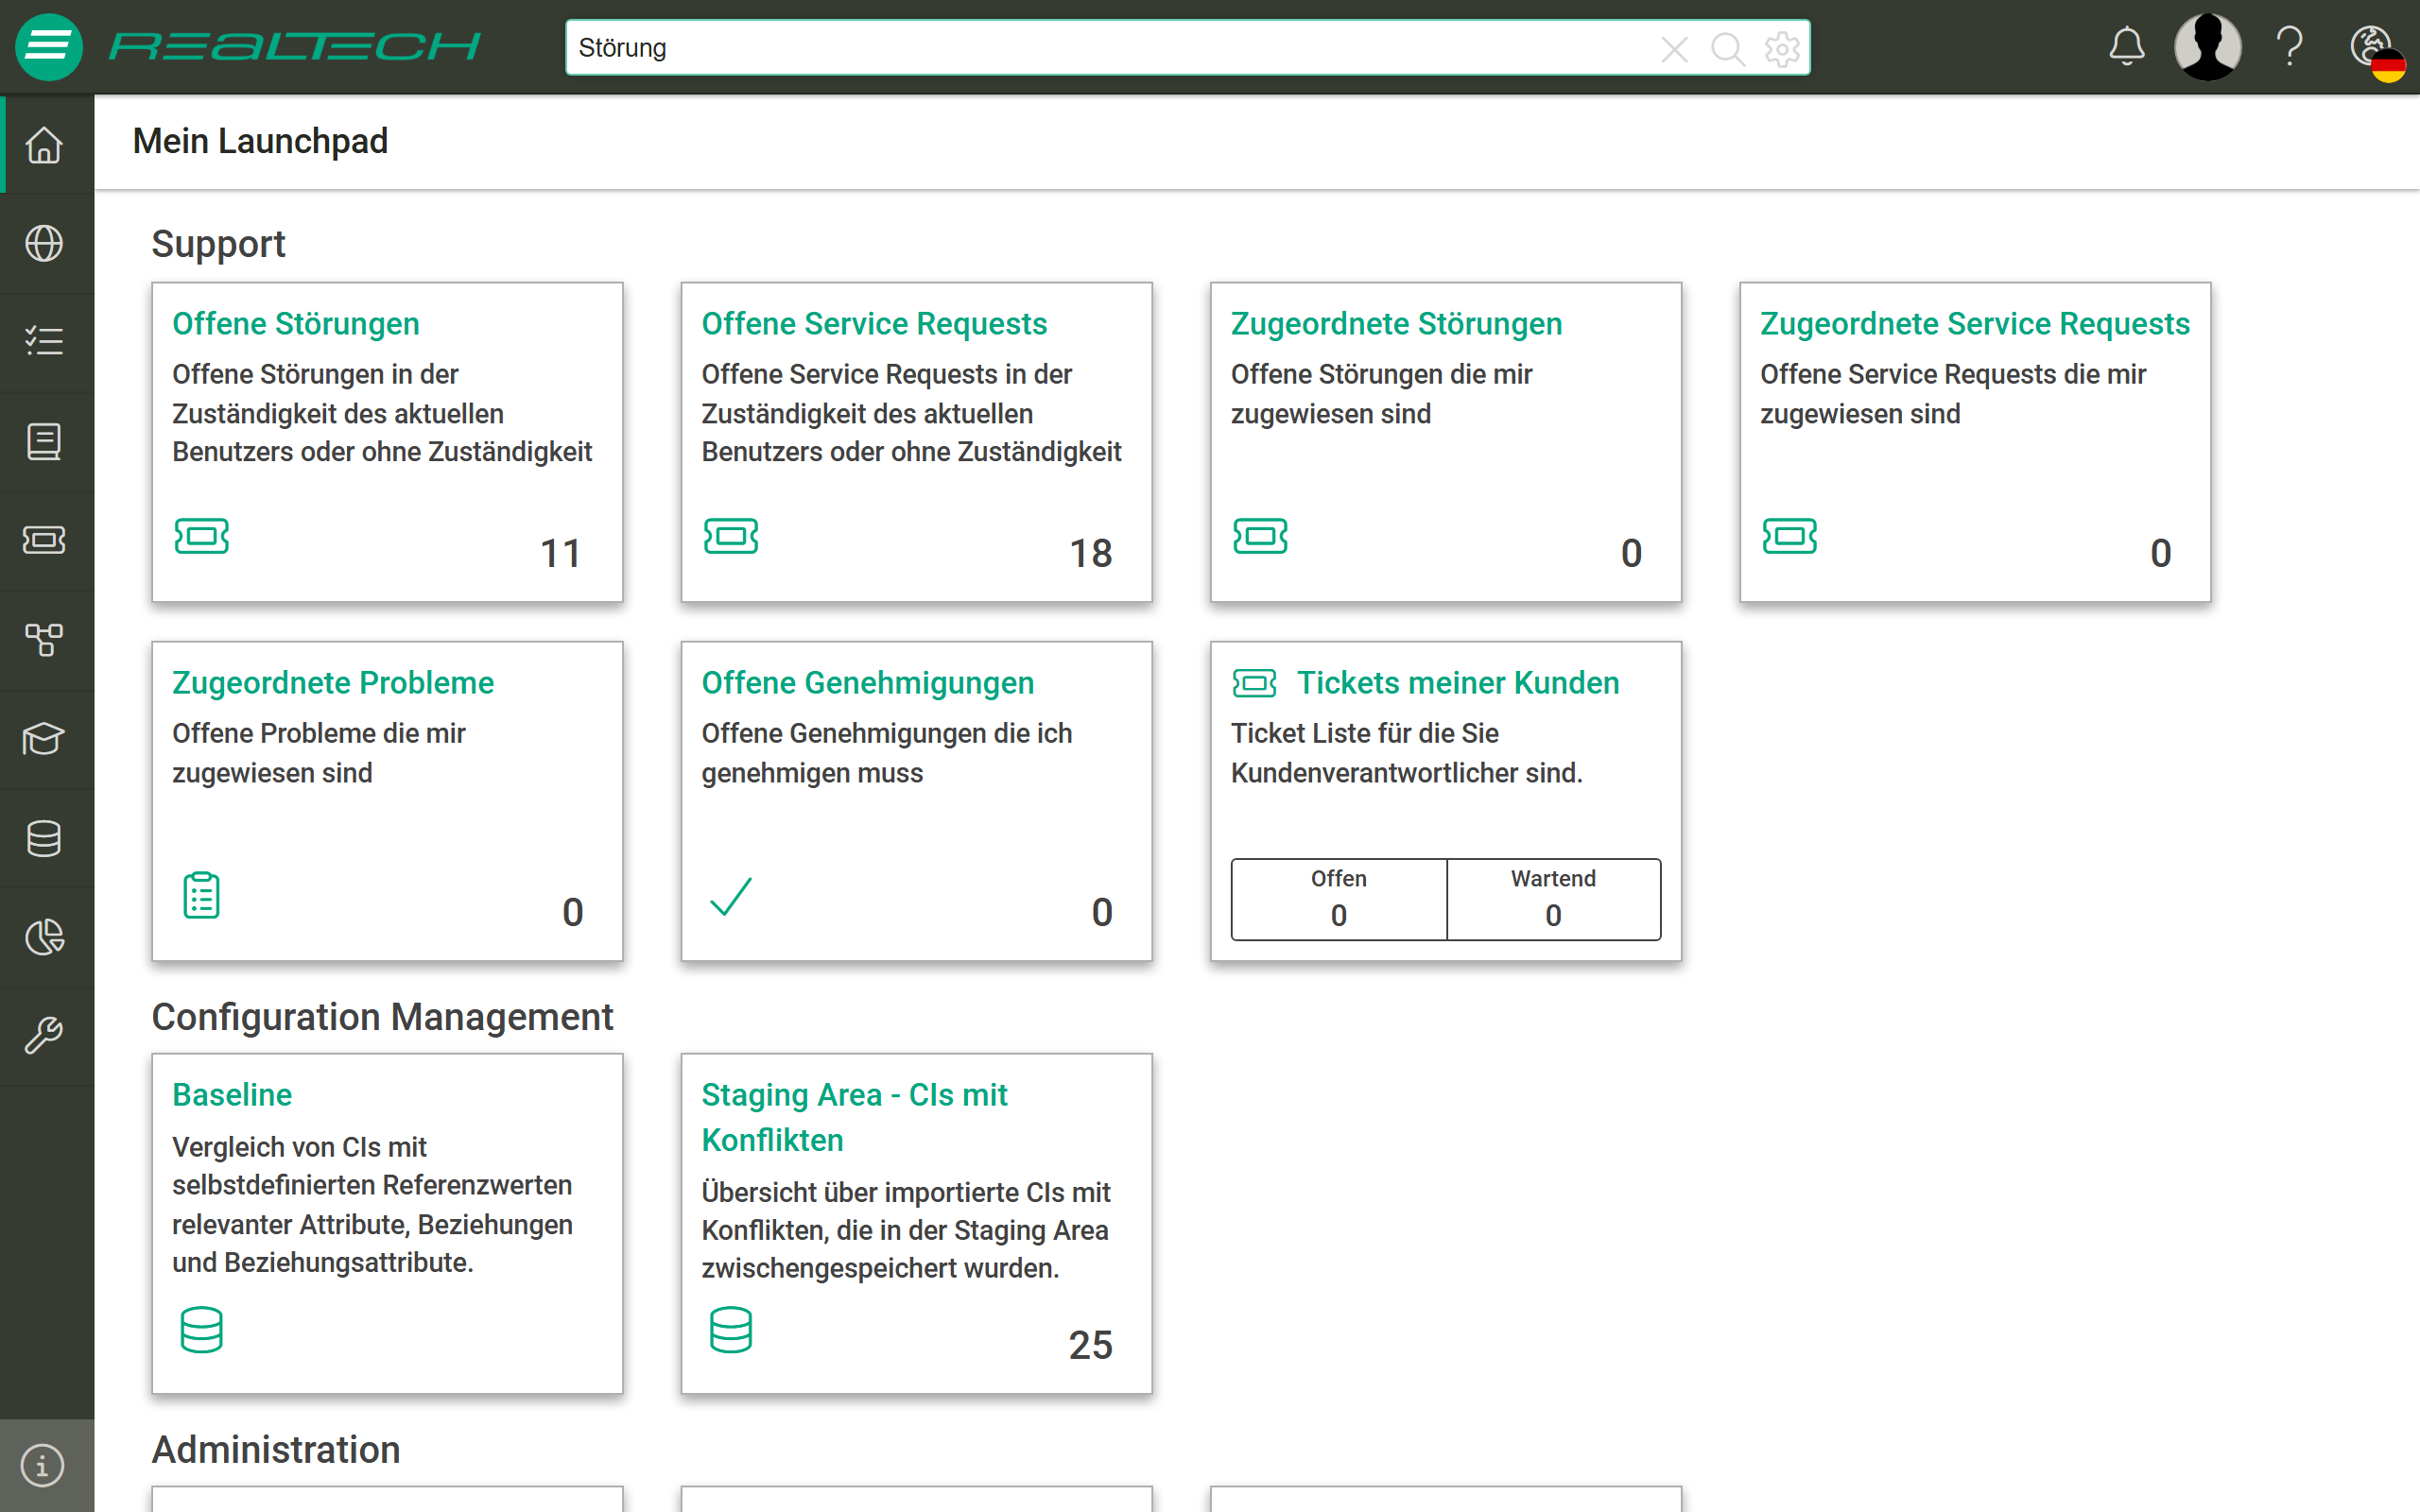Click the ticket icon in Offene Störungen tile
The height and width of the screenshot is (1512, 2420).
coord(201,536)
